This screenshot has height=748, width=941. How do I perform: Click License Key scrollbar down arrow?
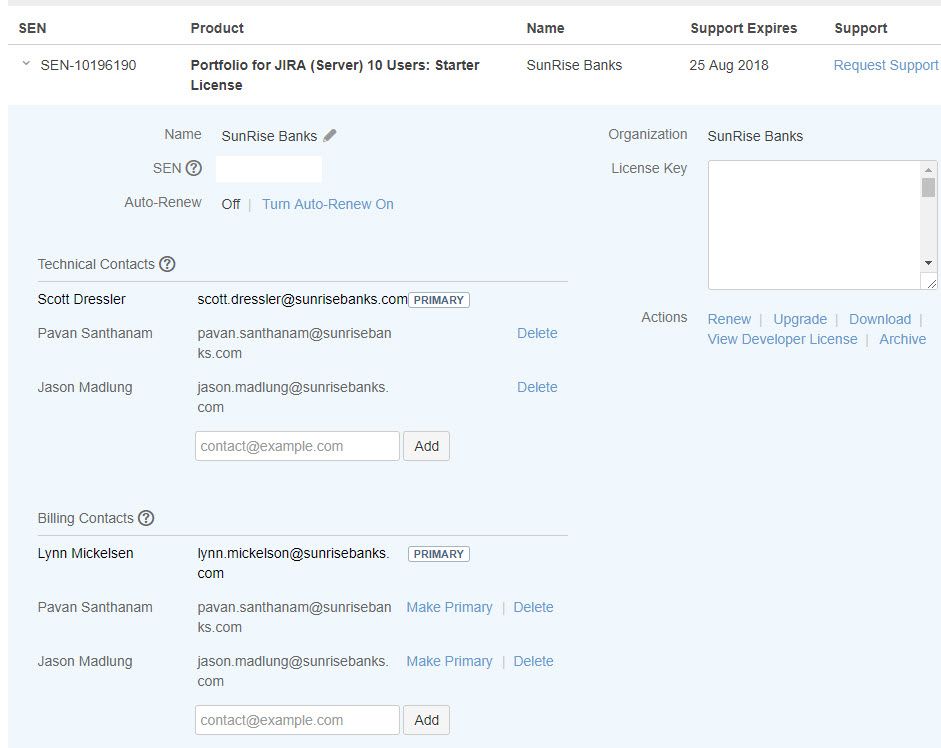tap(928, 263)
